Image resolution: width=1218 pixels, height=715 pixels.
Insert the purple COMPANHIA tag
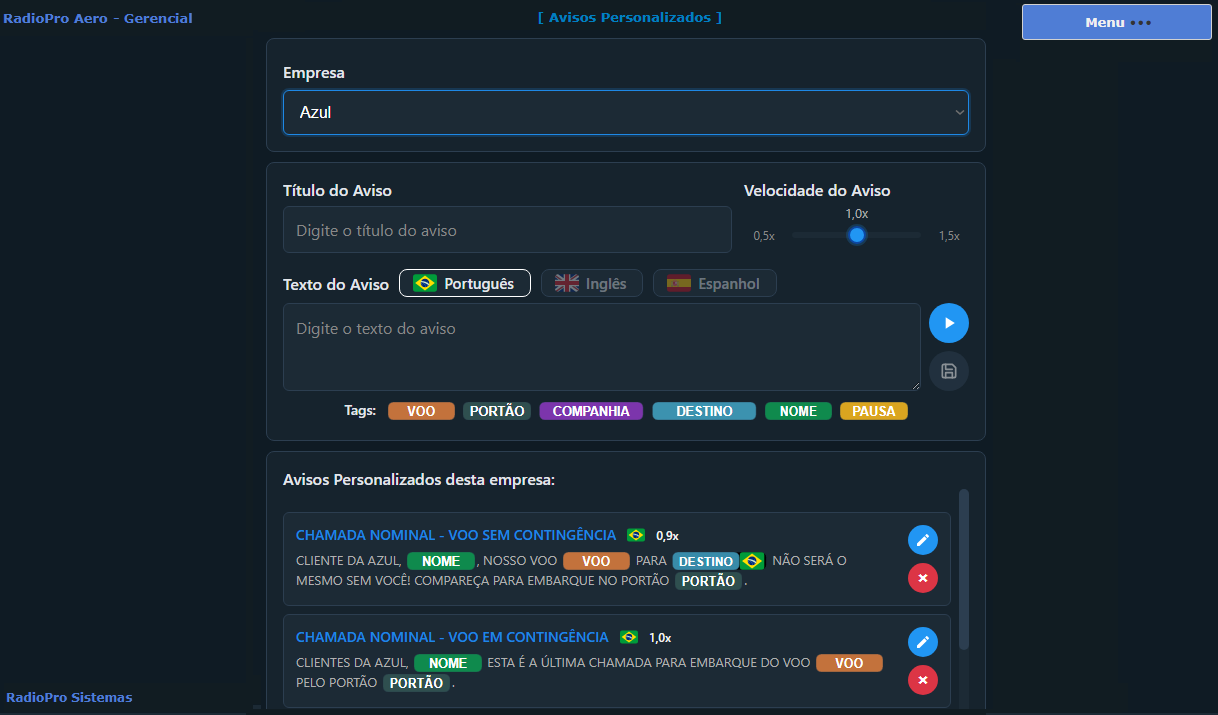[591, 411]
